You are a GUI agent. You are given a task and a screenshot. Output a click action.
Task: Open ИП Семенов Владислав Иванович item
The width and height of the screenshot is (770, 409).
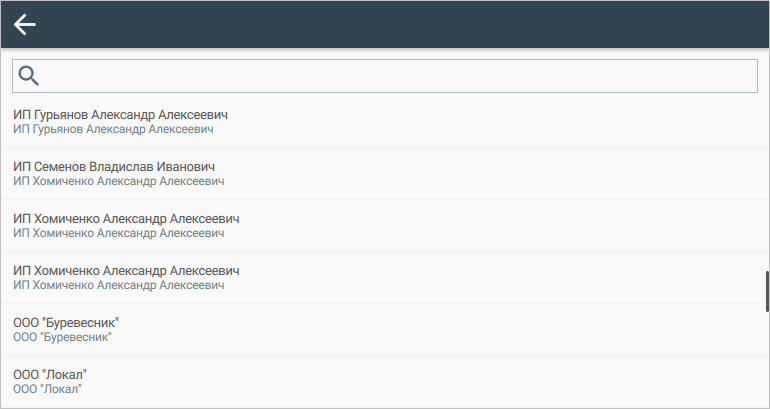115,166
